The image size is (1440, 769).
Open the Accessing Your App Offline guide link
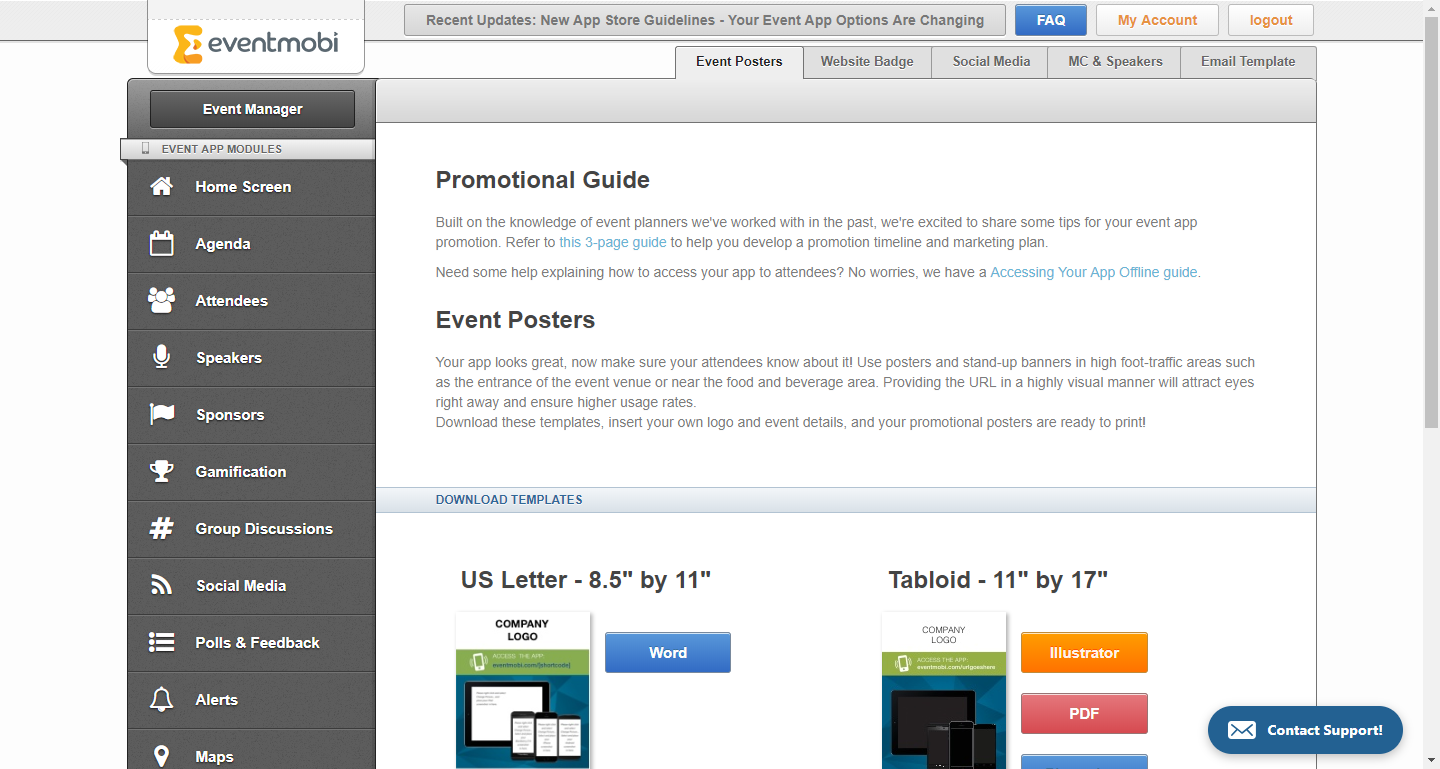point(1094,272)
